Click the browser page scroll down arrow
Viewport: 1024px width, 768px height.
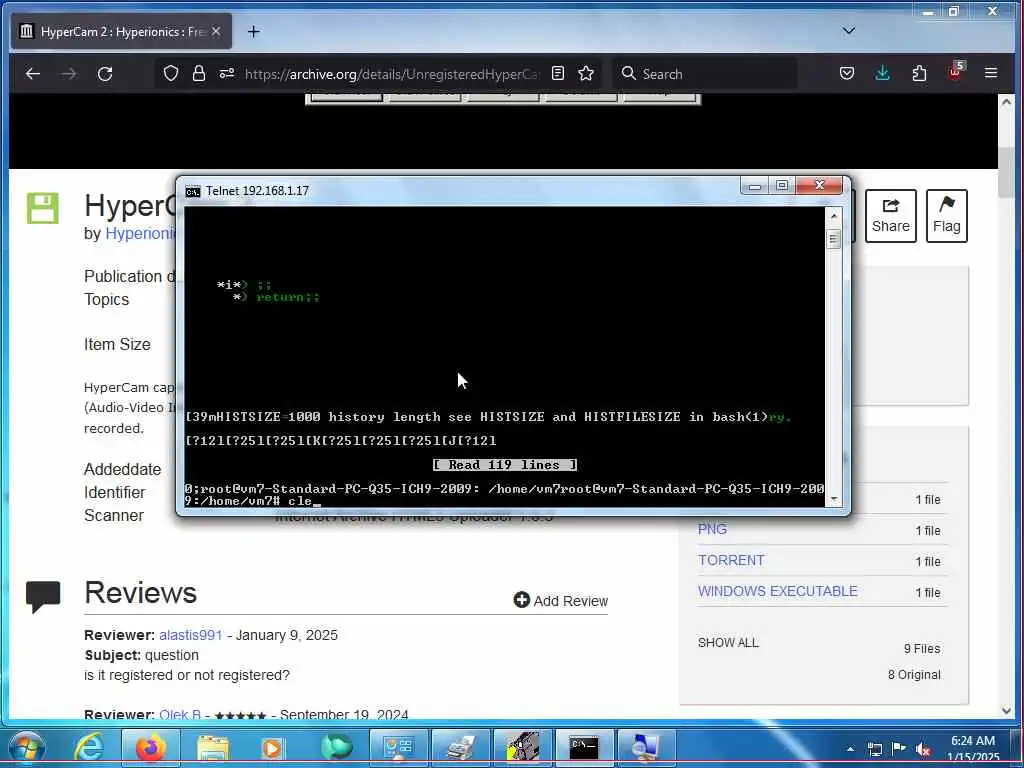(x=1006, y=711)
